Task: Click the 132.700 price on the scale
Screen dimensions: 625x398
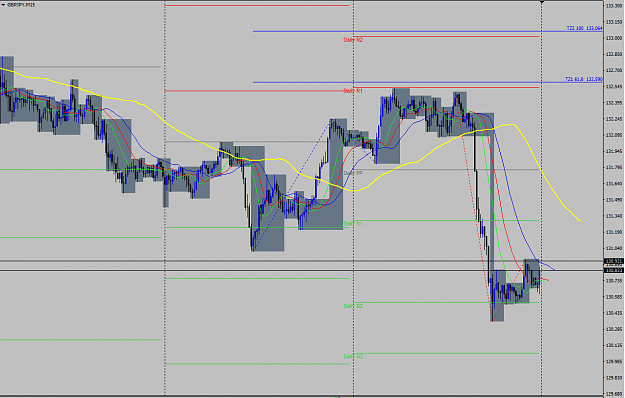Action: click(614, 70)
